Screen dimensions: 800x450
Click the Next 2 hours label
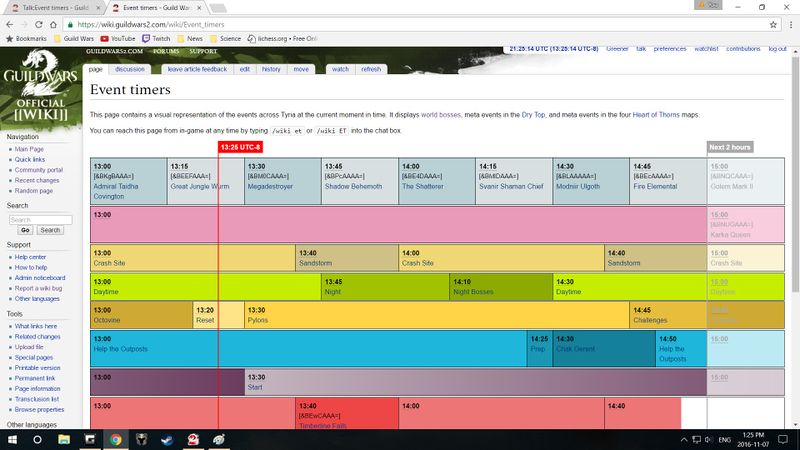730,147
